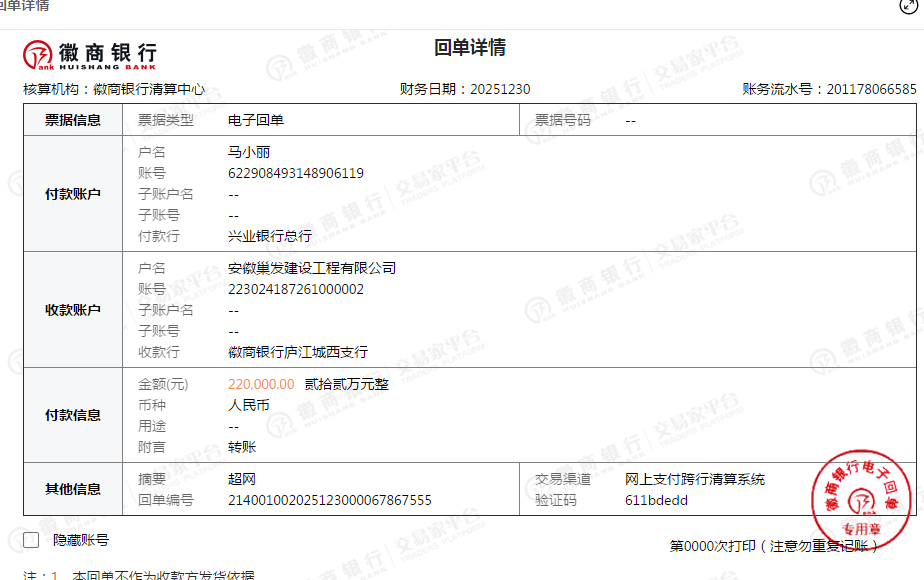Click the accounting date 20251230
The image size is (924, 580).
pos(499,89)
